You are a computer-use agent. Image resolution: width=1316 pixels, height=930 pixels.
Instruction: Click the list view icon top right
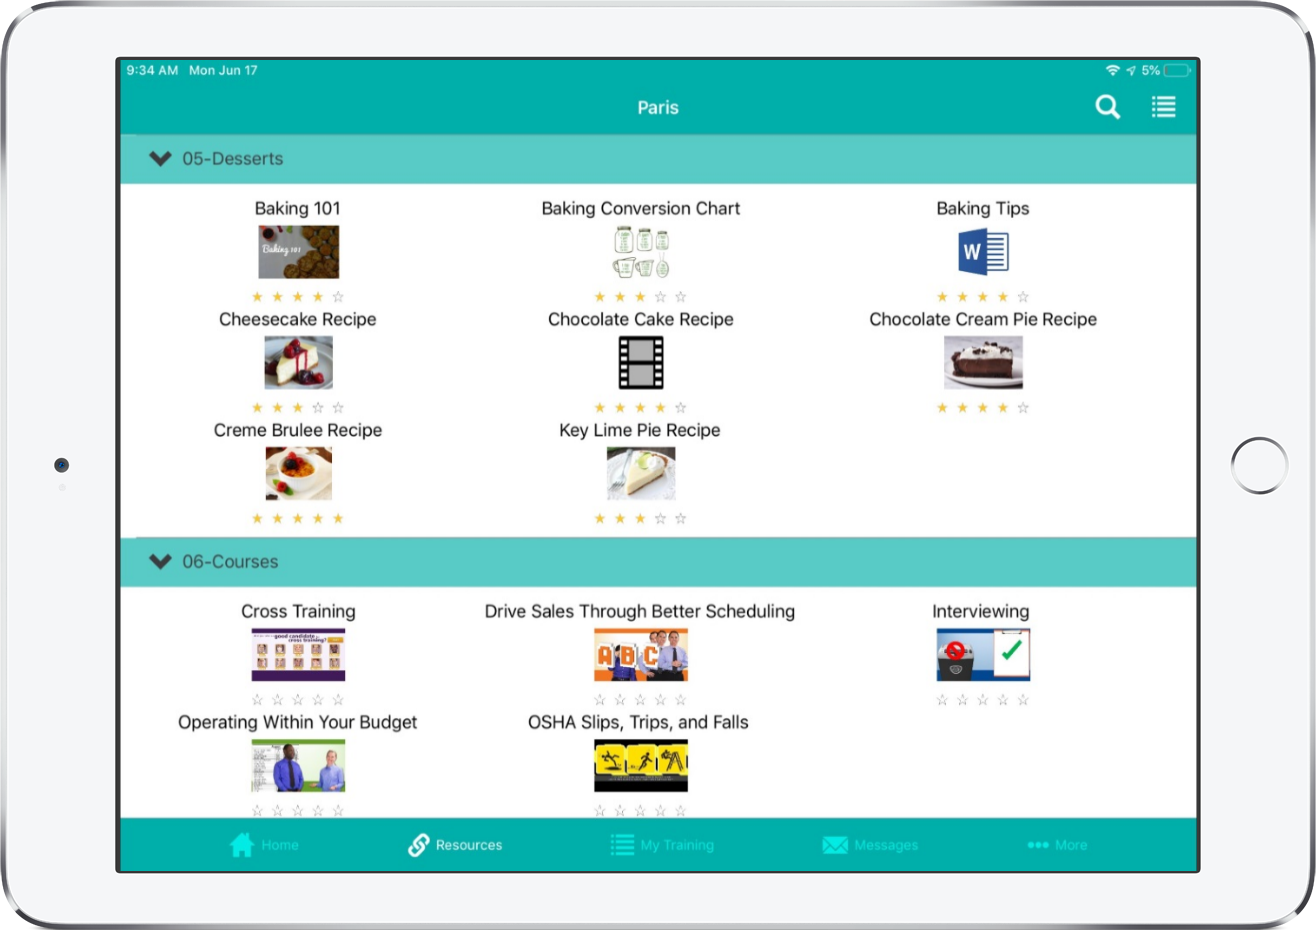1163,106
